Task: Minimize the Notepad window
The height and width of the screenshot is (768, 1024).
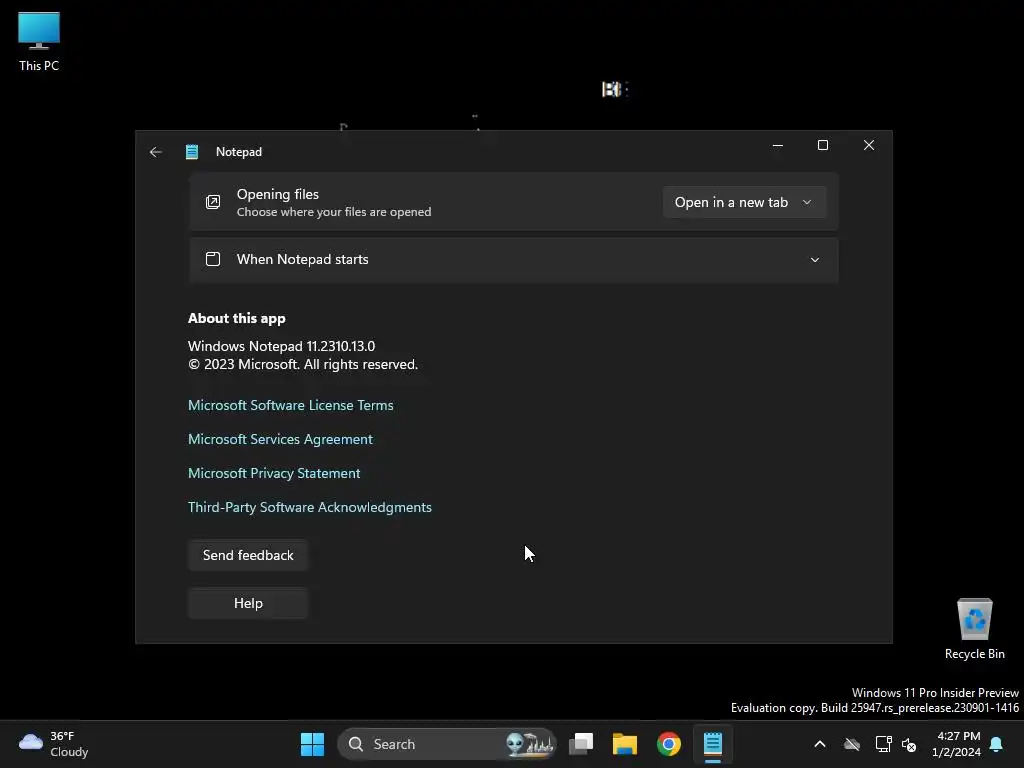Action: pos(778,145)
